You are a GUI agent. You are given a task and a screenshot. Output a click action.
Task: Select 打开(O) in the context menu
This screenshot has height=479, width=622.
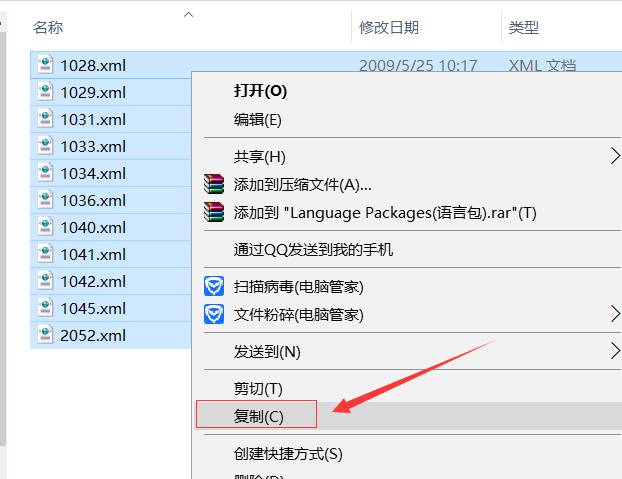point(260,91)
